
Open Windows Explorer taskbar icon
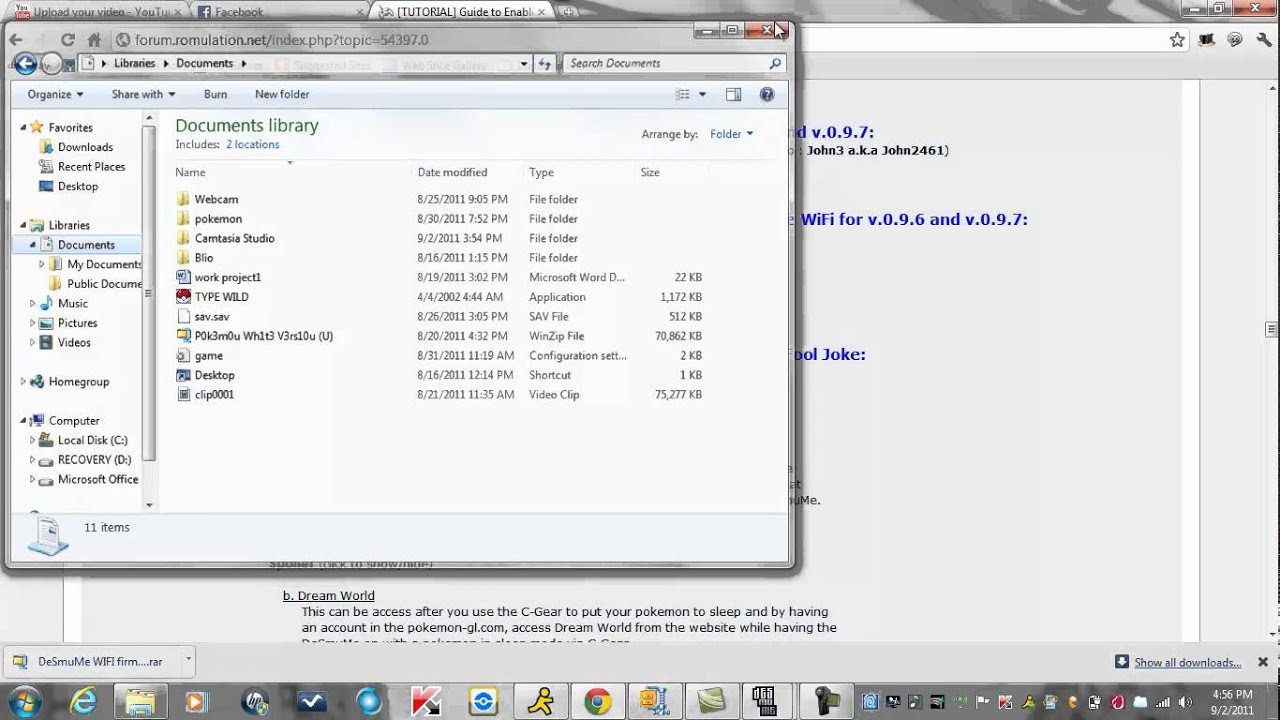(140, 701)
